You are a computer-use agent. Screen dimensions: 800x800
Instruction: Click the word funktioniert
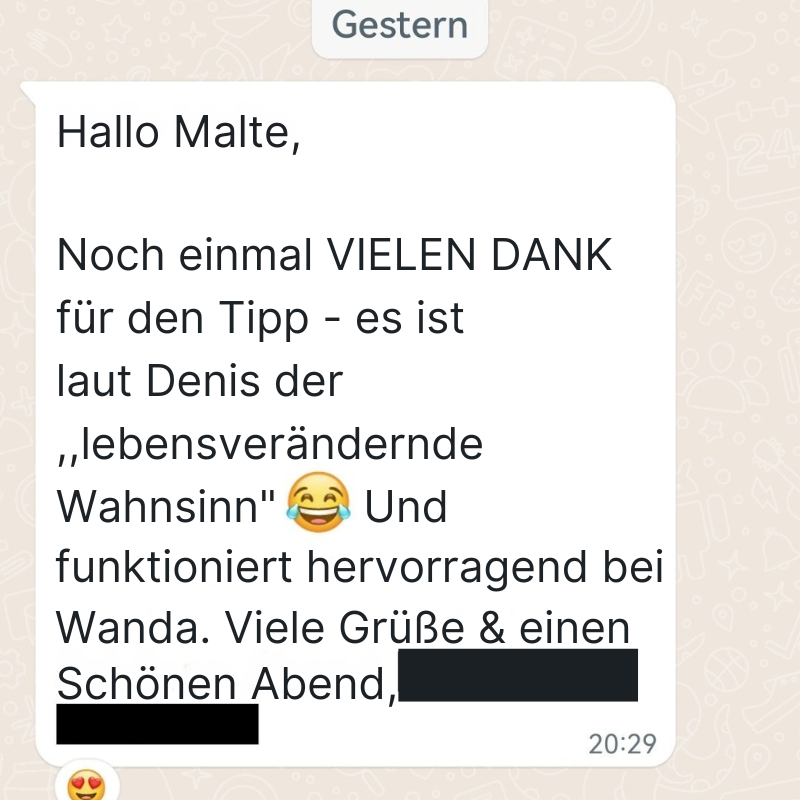point(174,567)
